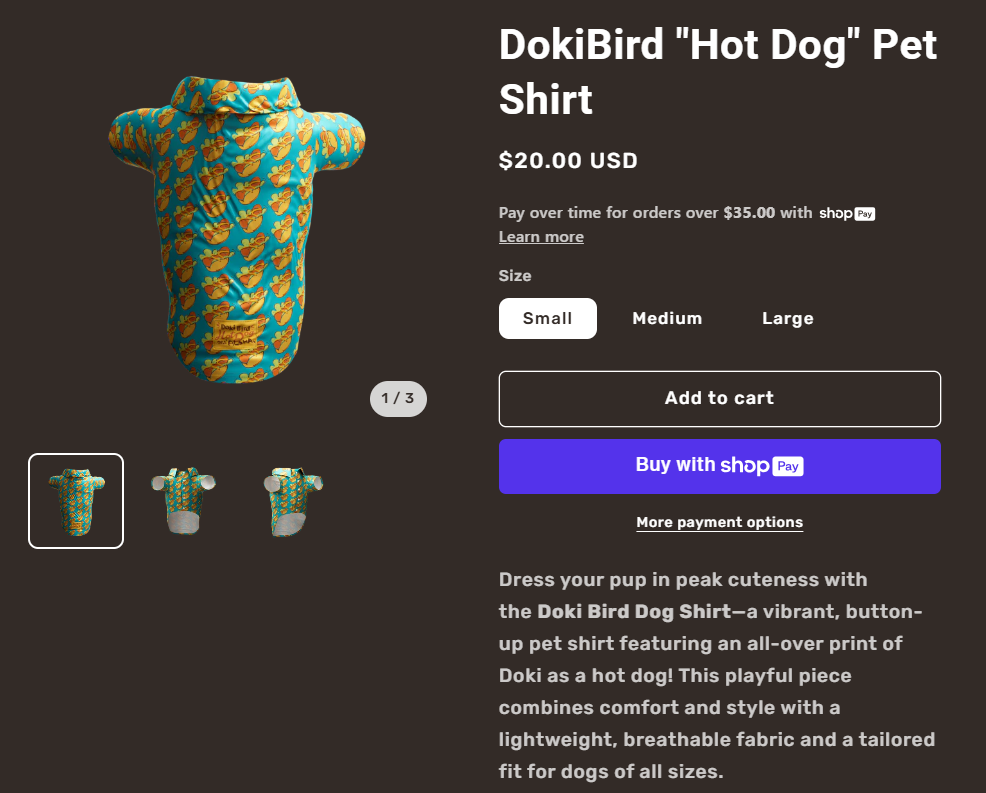The image size is (986, 793).
Task: Follow the Learn more link
Action: pyautogui.click(x=541, y=237)
